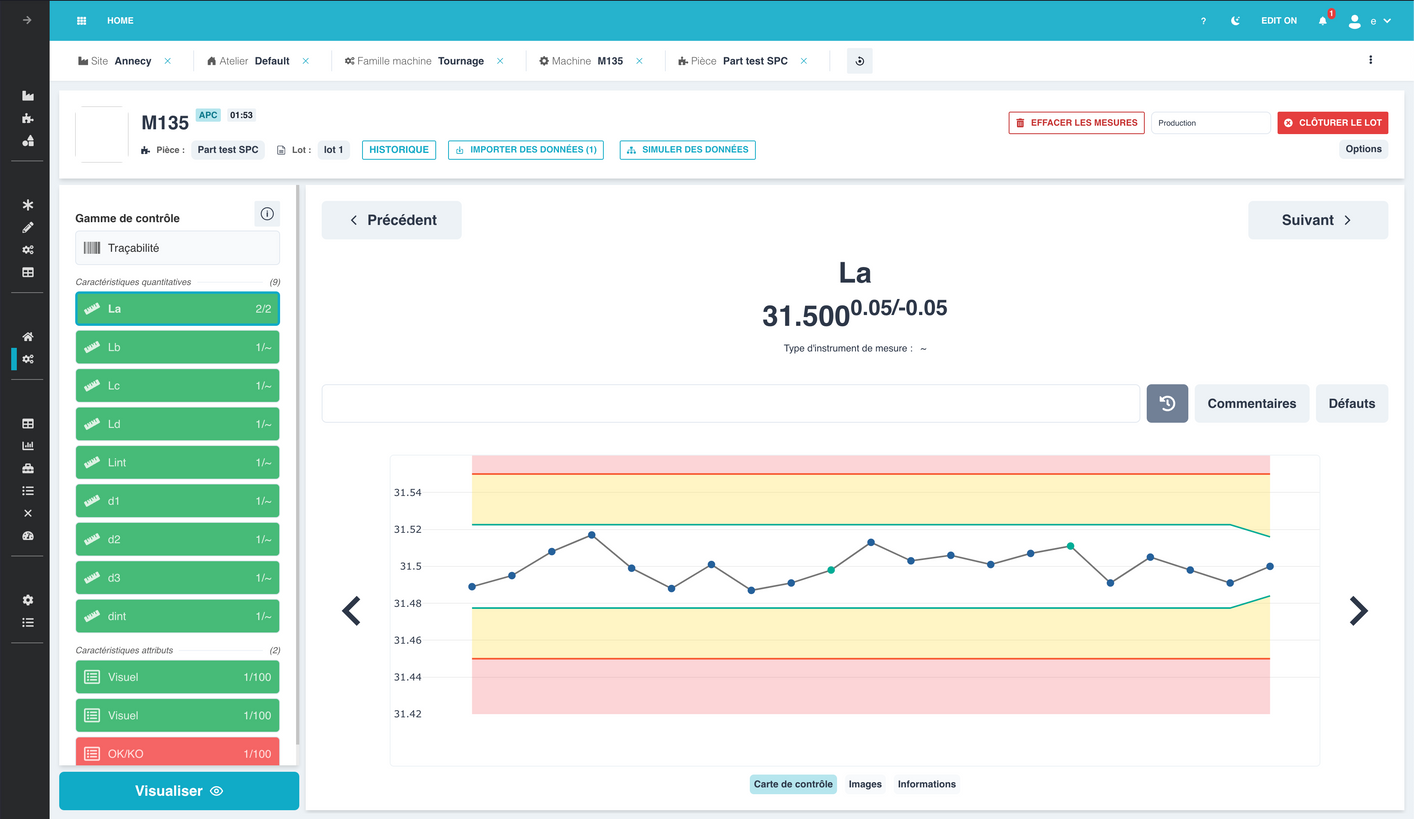Image resolution: width=1414 pixels, height=819 pixels.
Task: Remove the Annecy site filter
Action: pos(168,61)
